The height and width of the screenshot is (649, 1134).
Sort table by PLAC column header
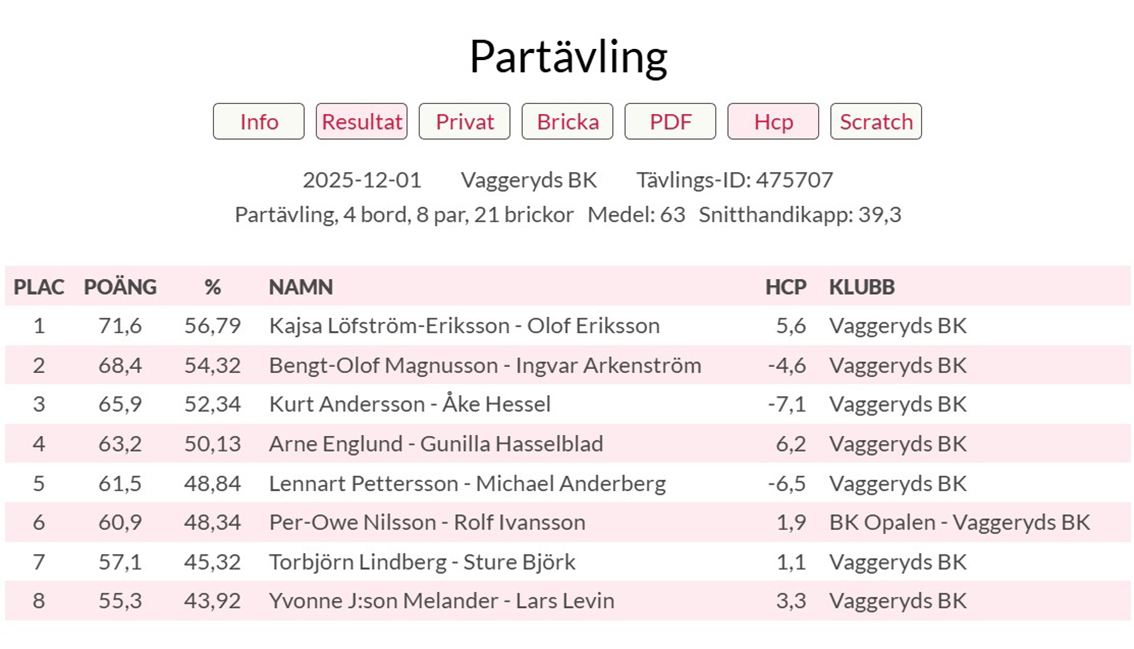pos(39,287)
